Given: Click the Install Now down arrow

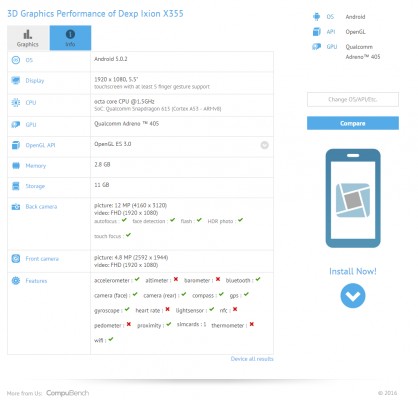Looking at the screenshot, I should pyautogui.click(x=353, y=296).
